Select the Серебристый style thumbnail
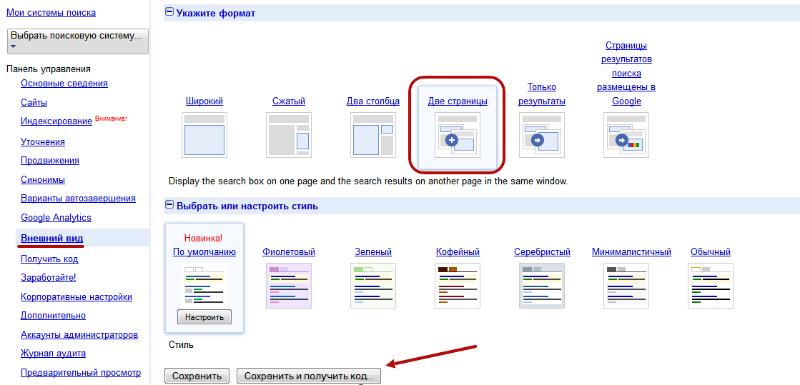Image resolution: width=800 pixels, height=385 pixels. [x=542, y=286]
